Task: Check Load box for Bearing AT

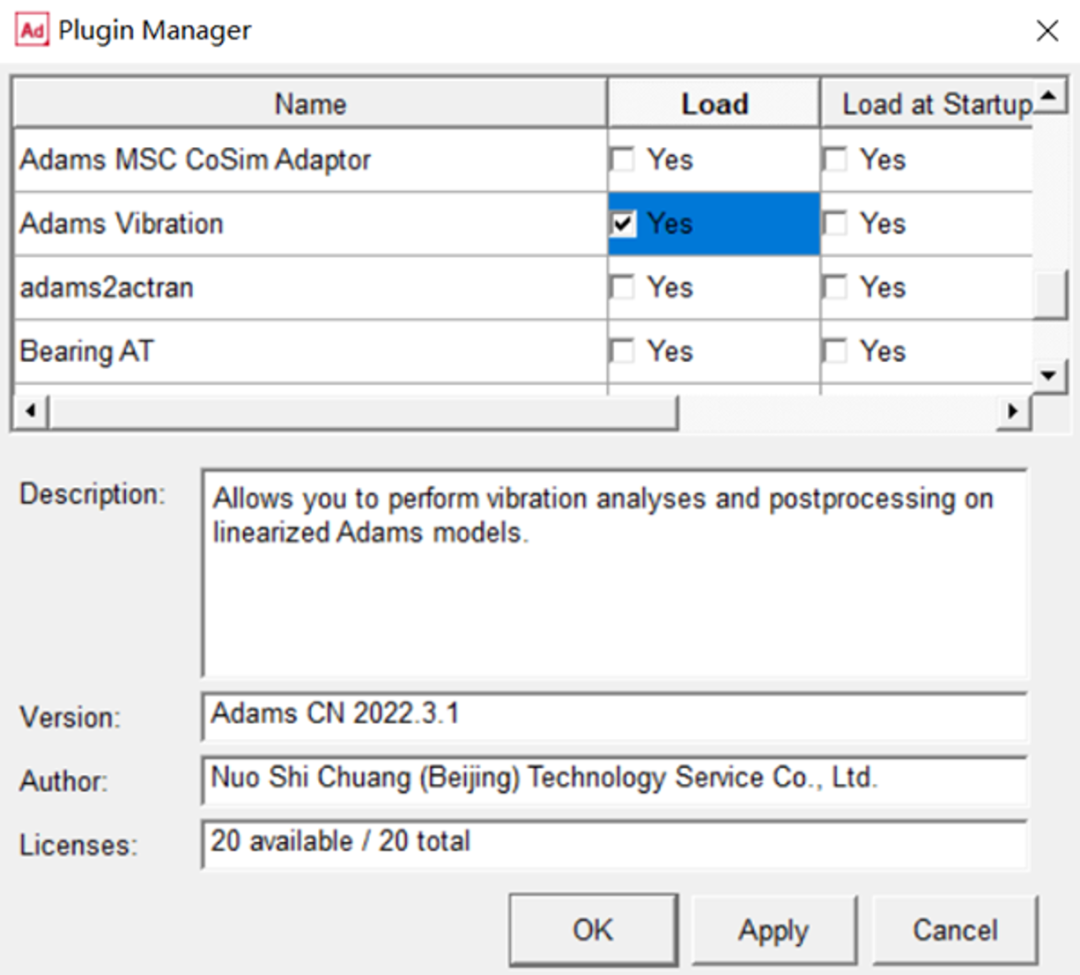Action: pyautogui.click(x=623, y=351)
